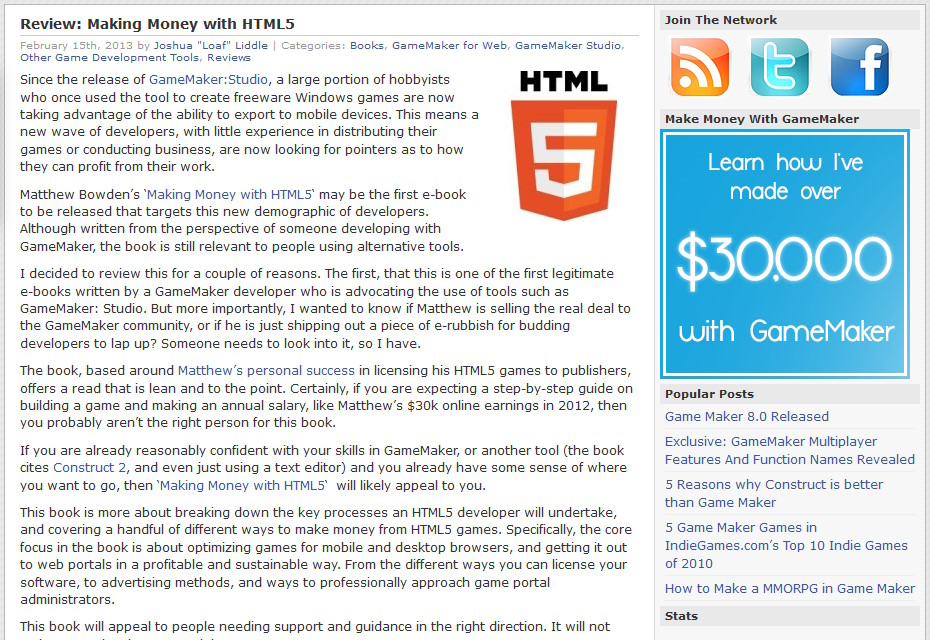
Task: Follow the GameMaker:Studio link in first paragraph
Action: point(208,79)
